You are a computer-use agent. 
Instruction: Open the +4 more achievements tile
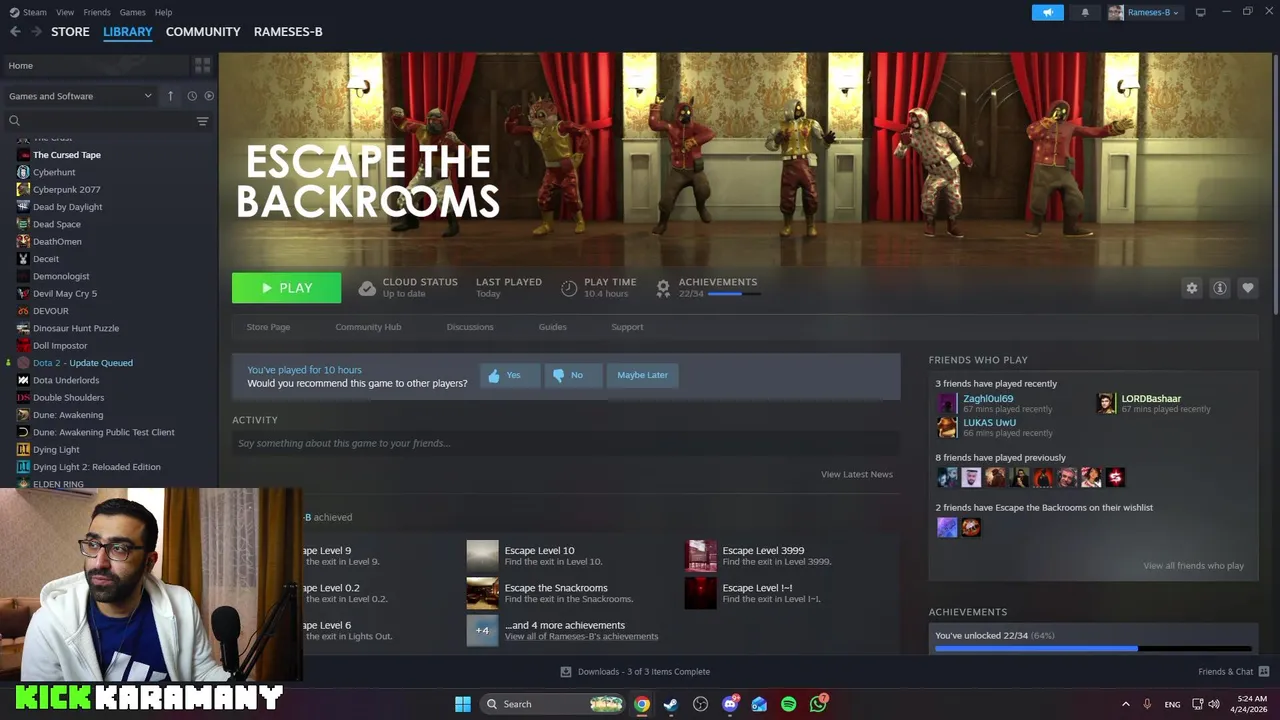point(482,630)
